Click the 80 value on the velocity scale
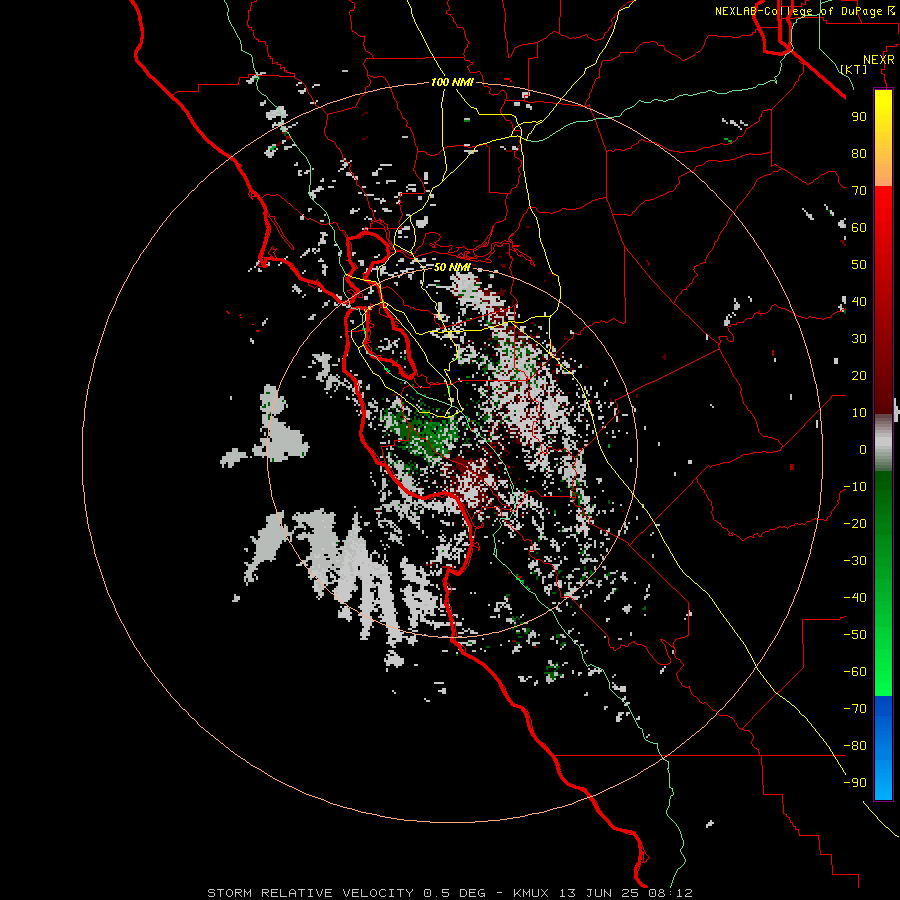This screenshot has width=900, height=900. (859, 153)
